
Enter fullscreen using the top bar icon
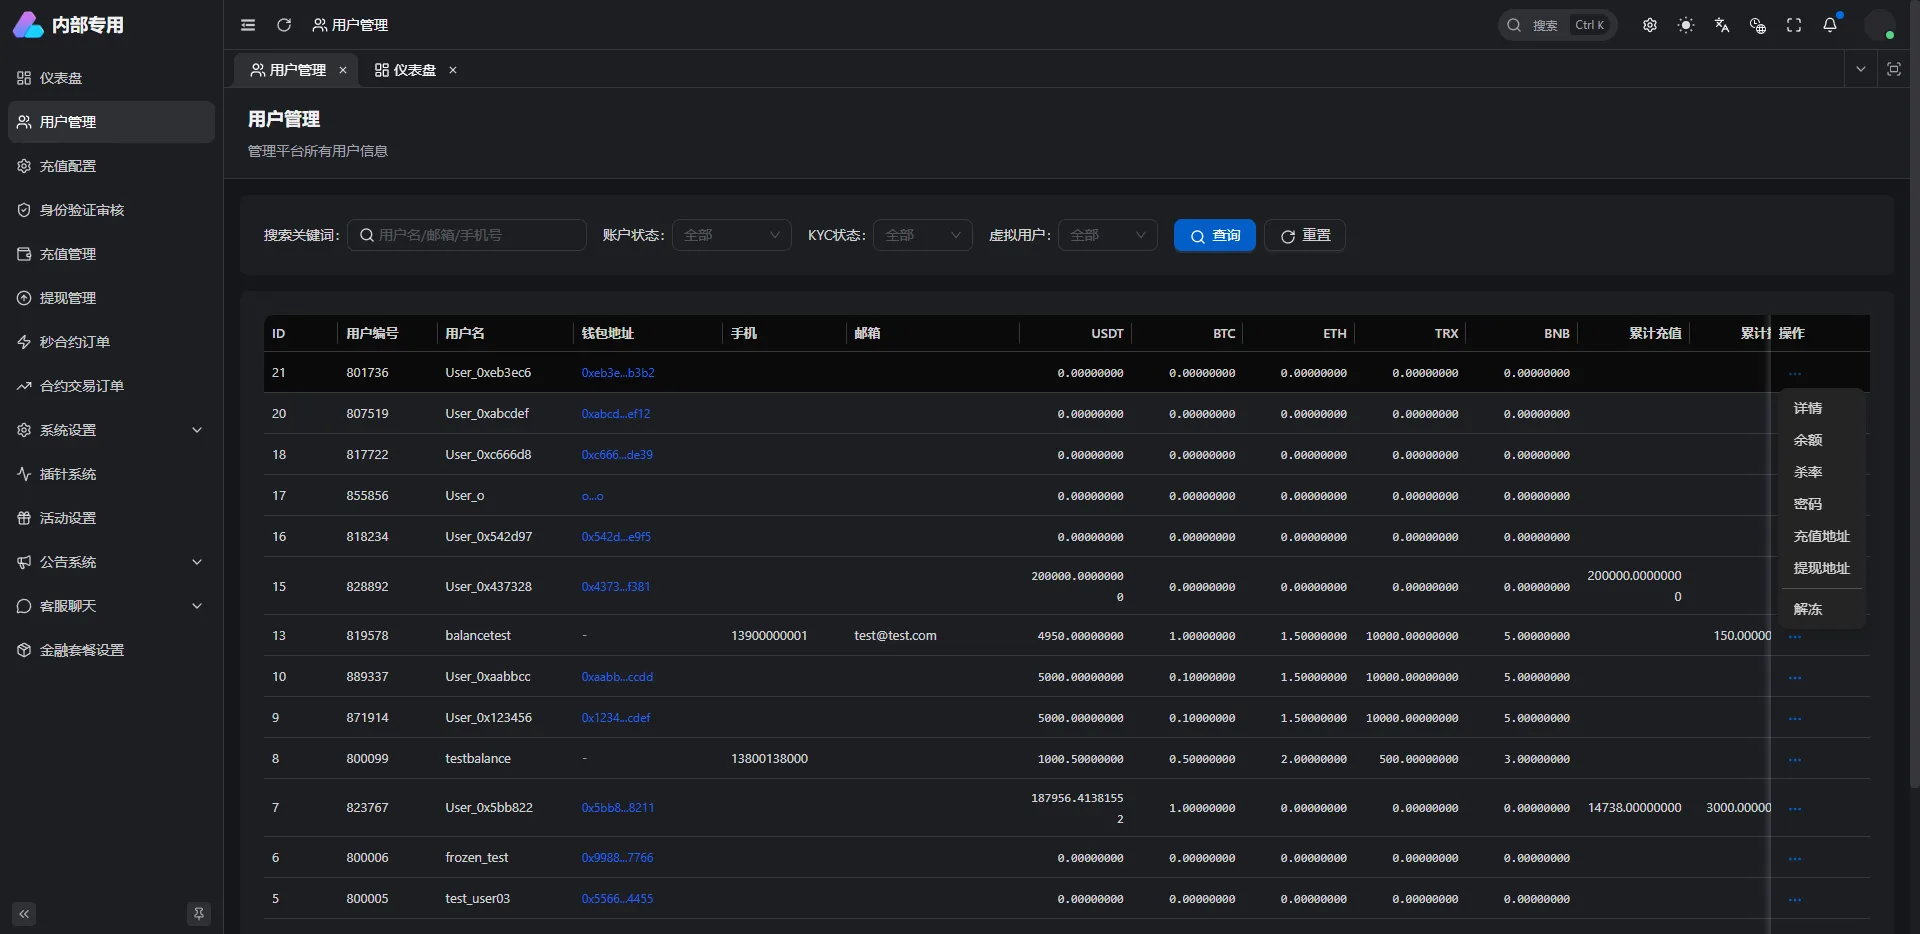(x=1794, y=25)
